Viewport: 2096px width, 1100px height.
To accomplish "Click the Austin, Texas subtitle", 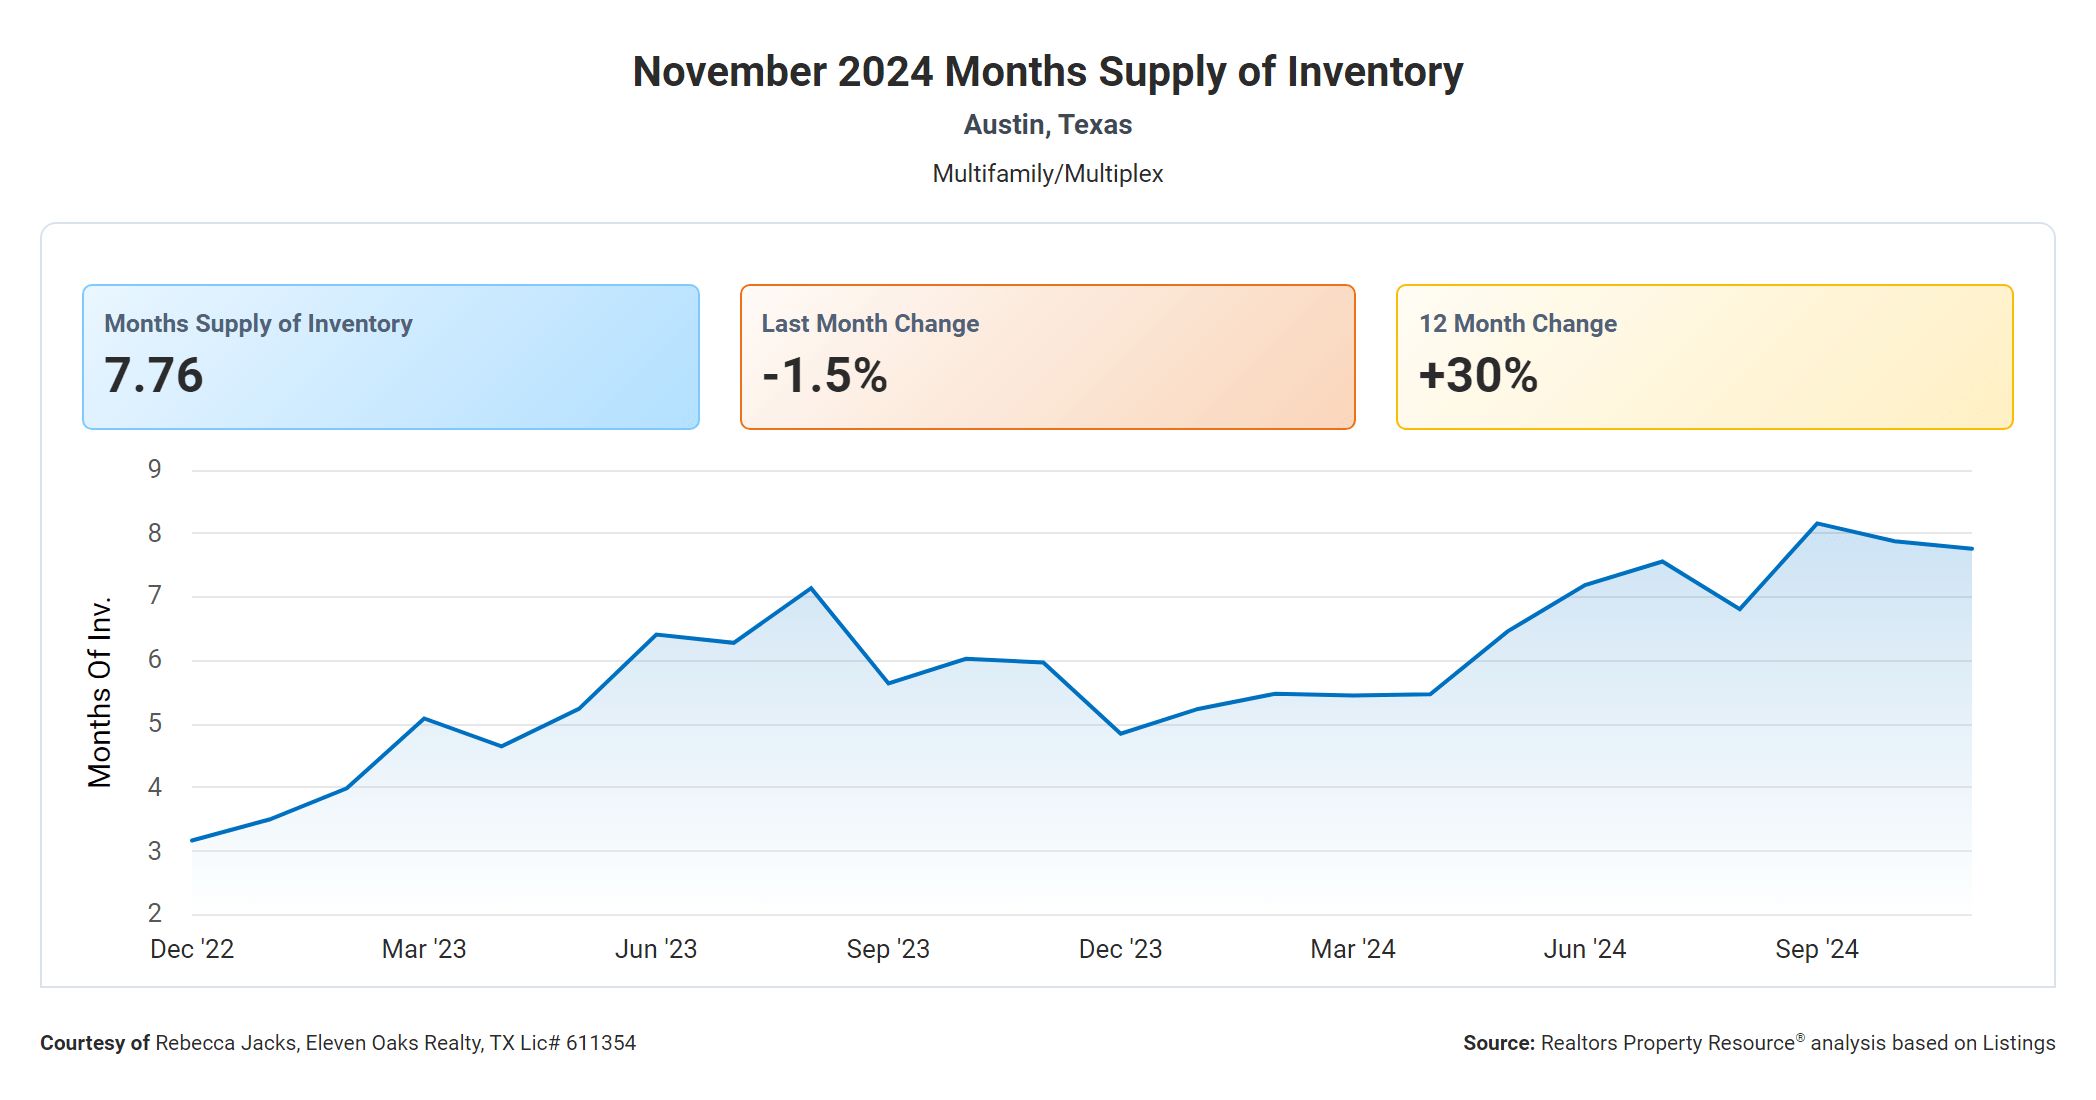I will tap(1047, 125).
